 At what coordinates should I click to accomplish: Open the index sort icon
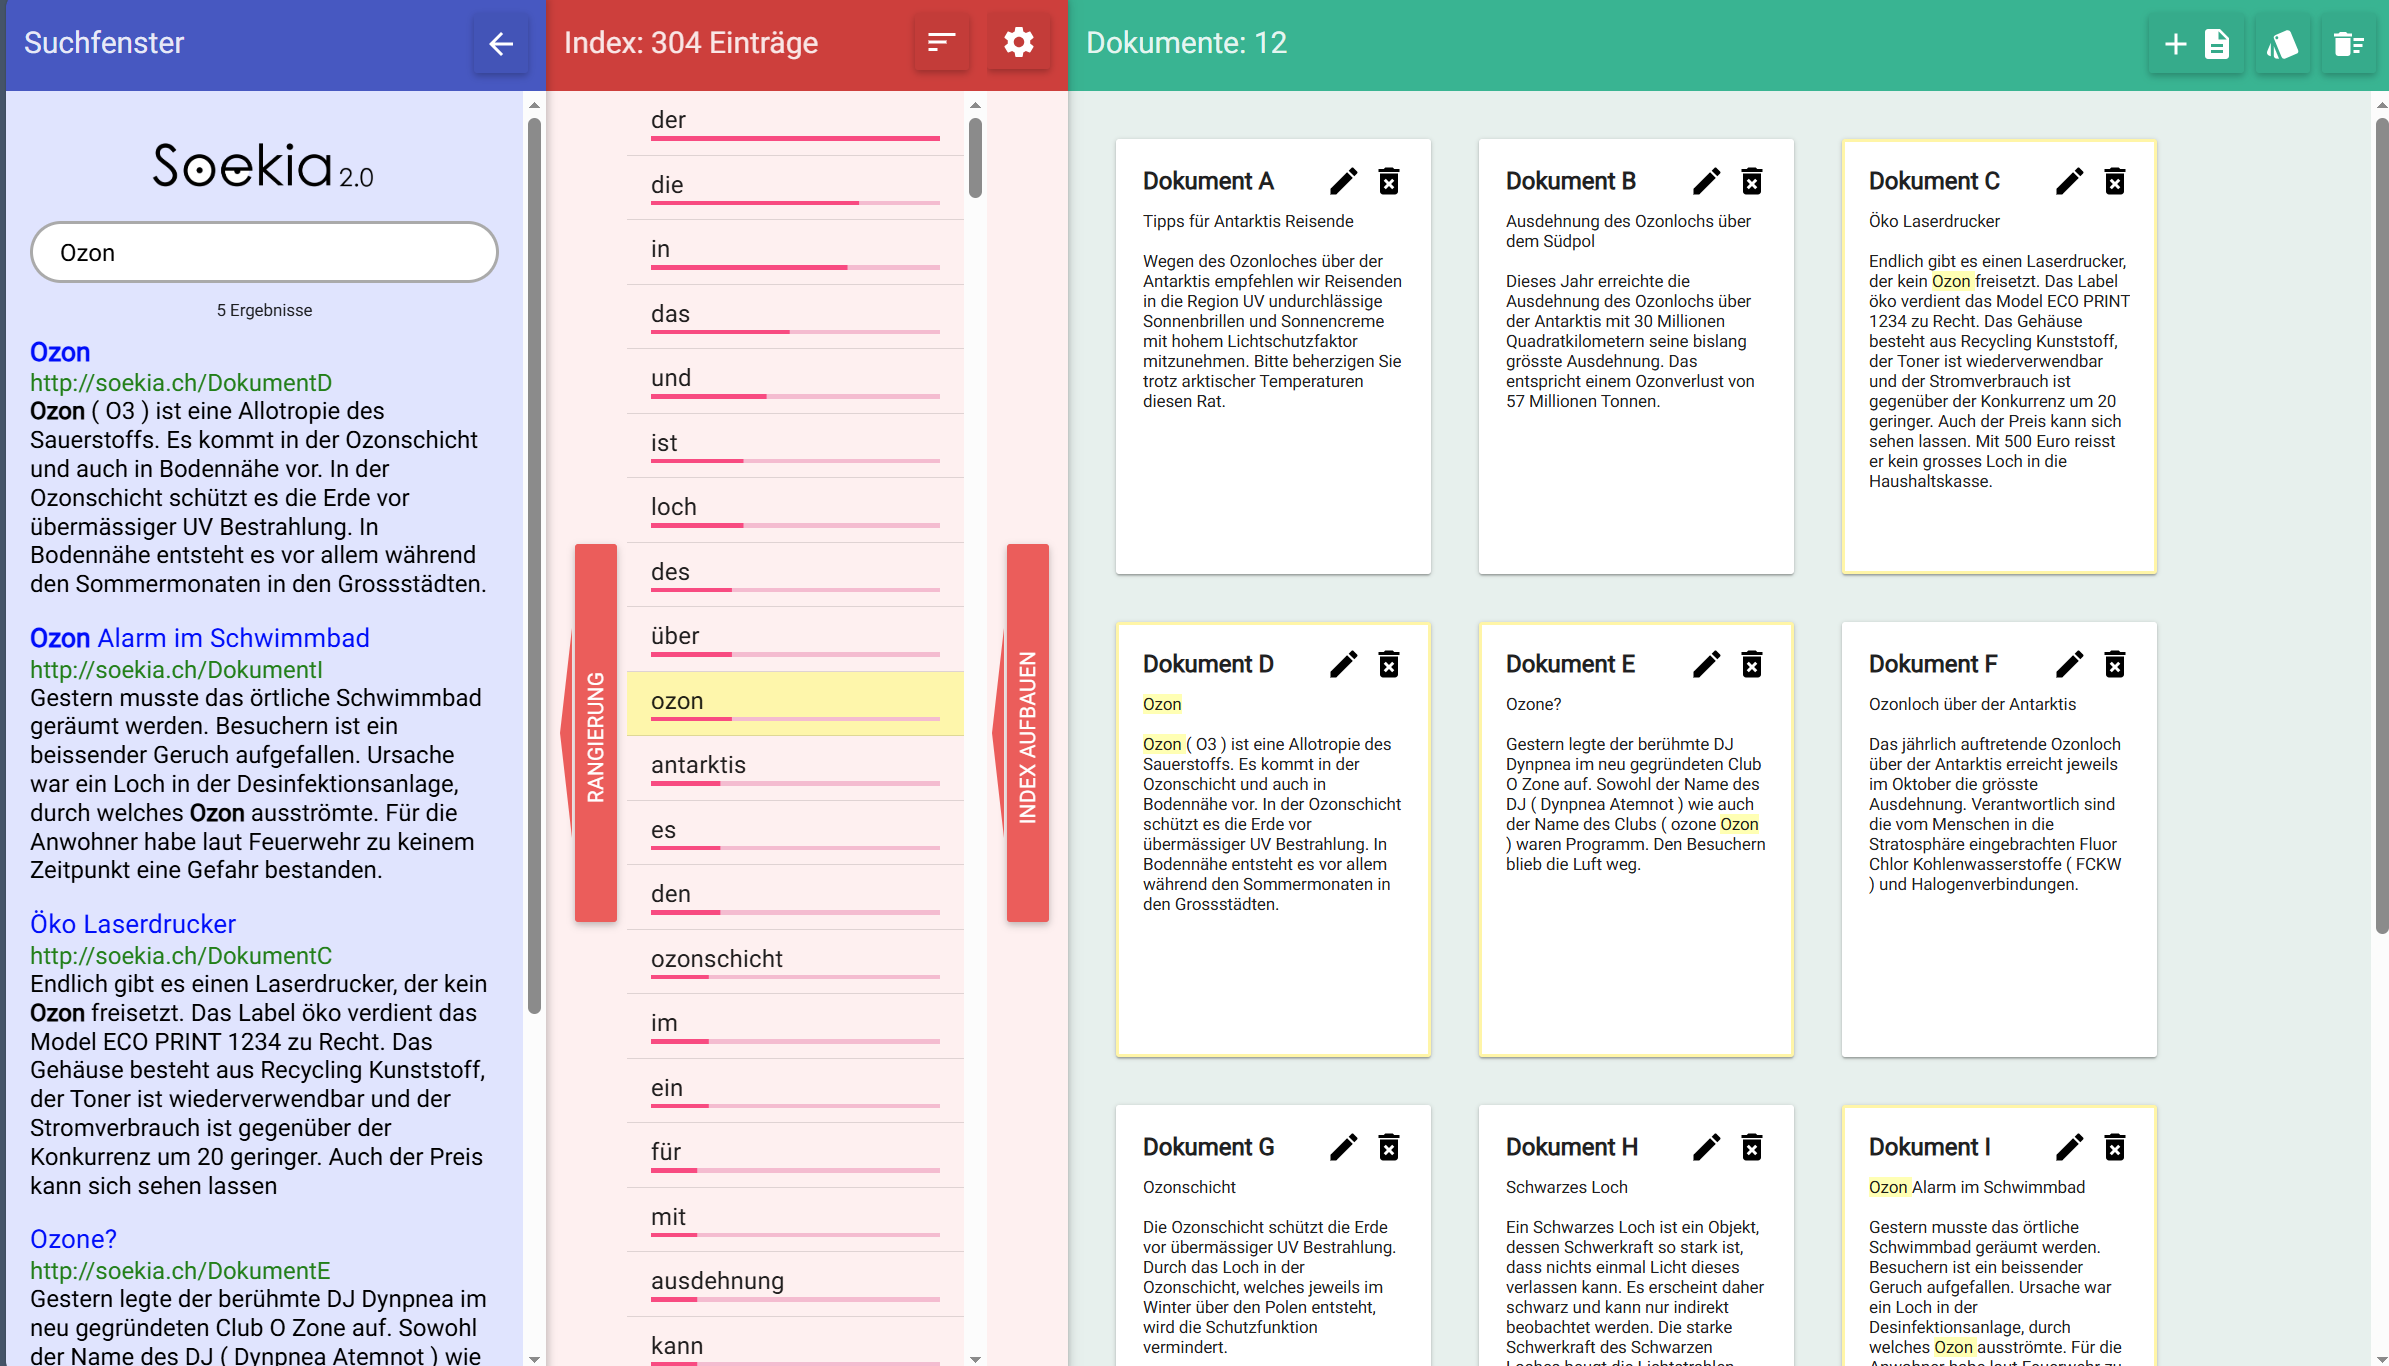(941, 43)
